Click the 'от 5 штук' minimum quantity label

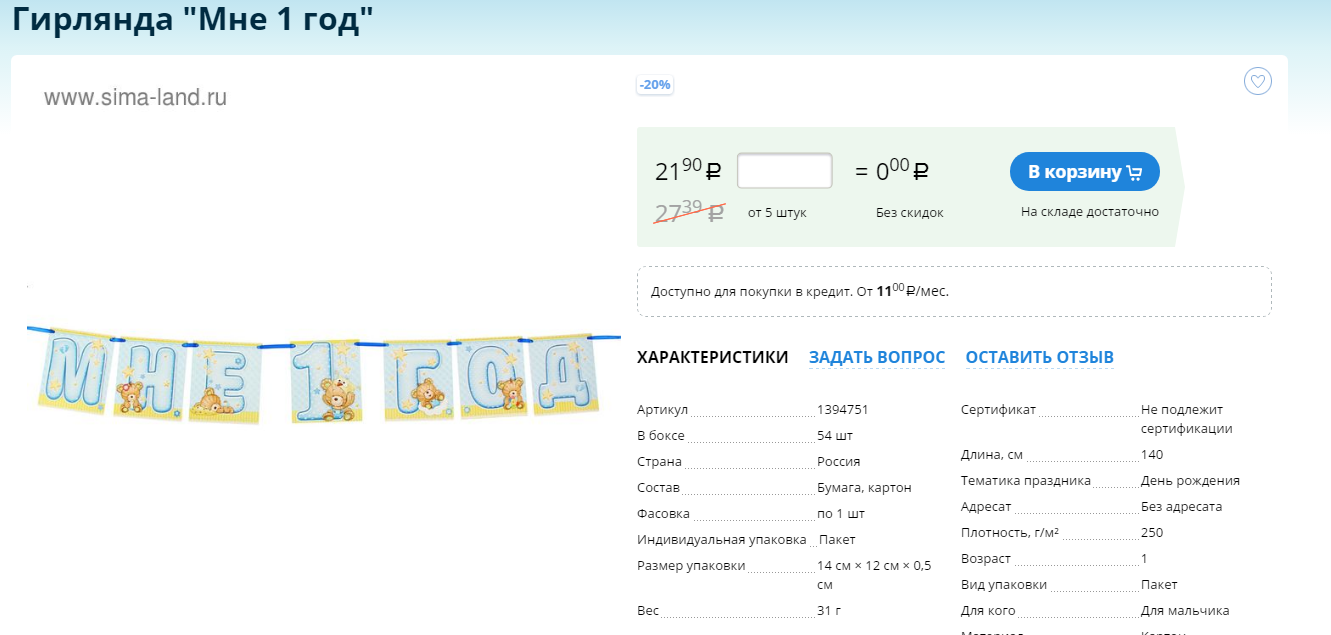coord(777,213)
